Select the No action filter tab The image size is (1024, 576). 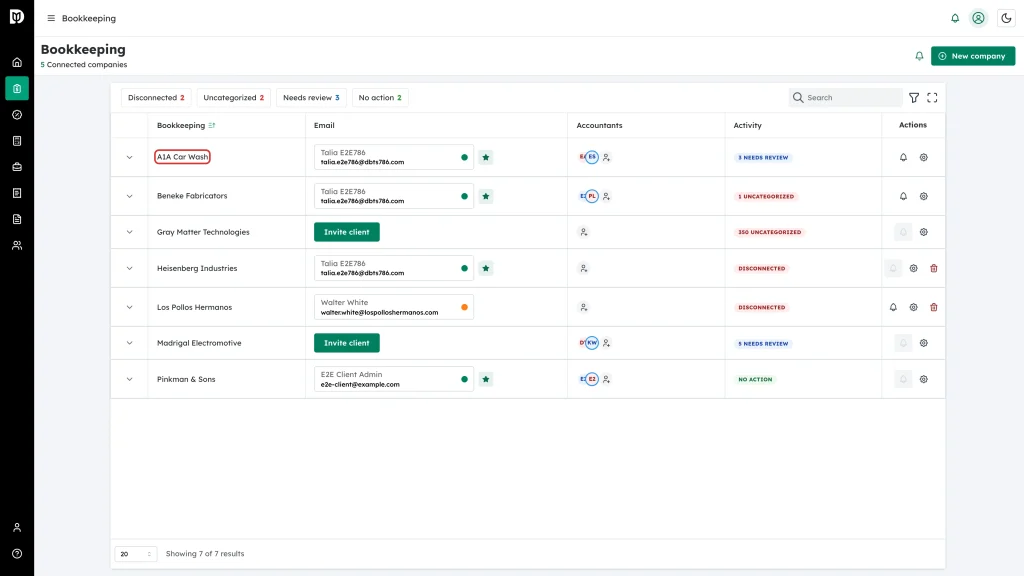(x=380, y=98)
